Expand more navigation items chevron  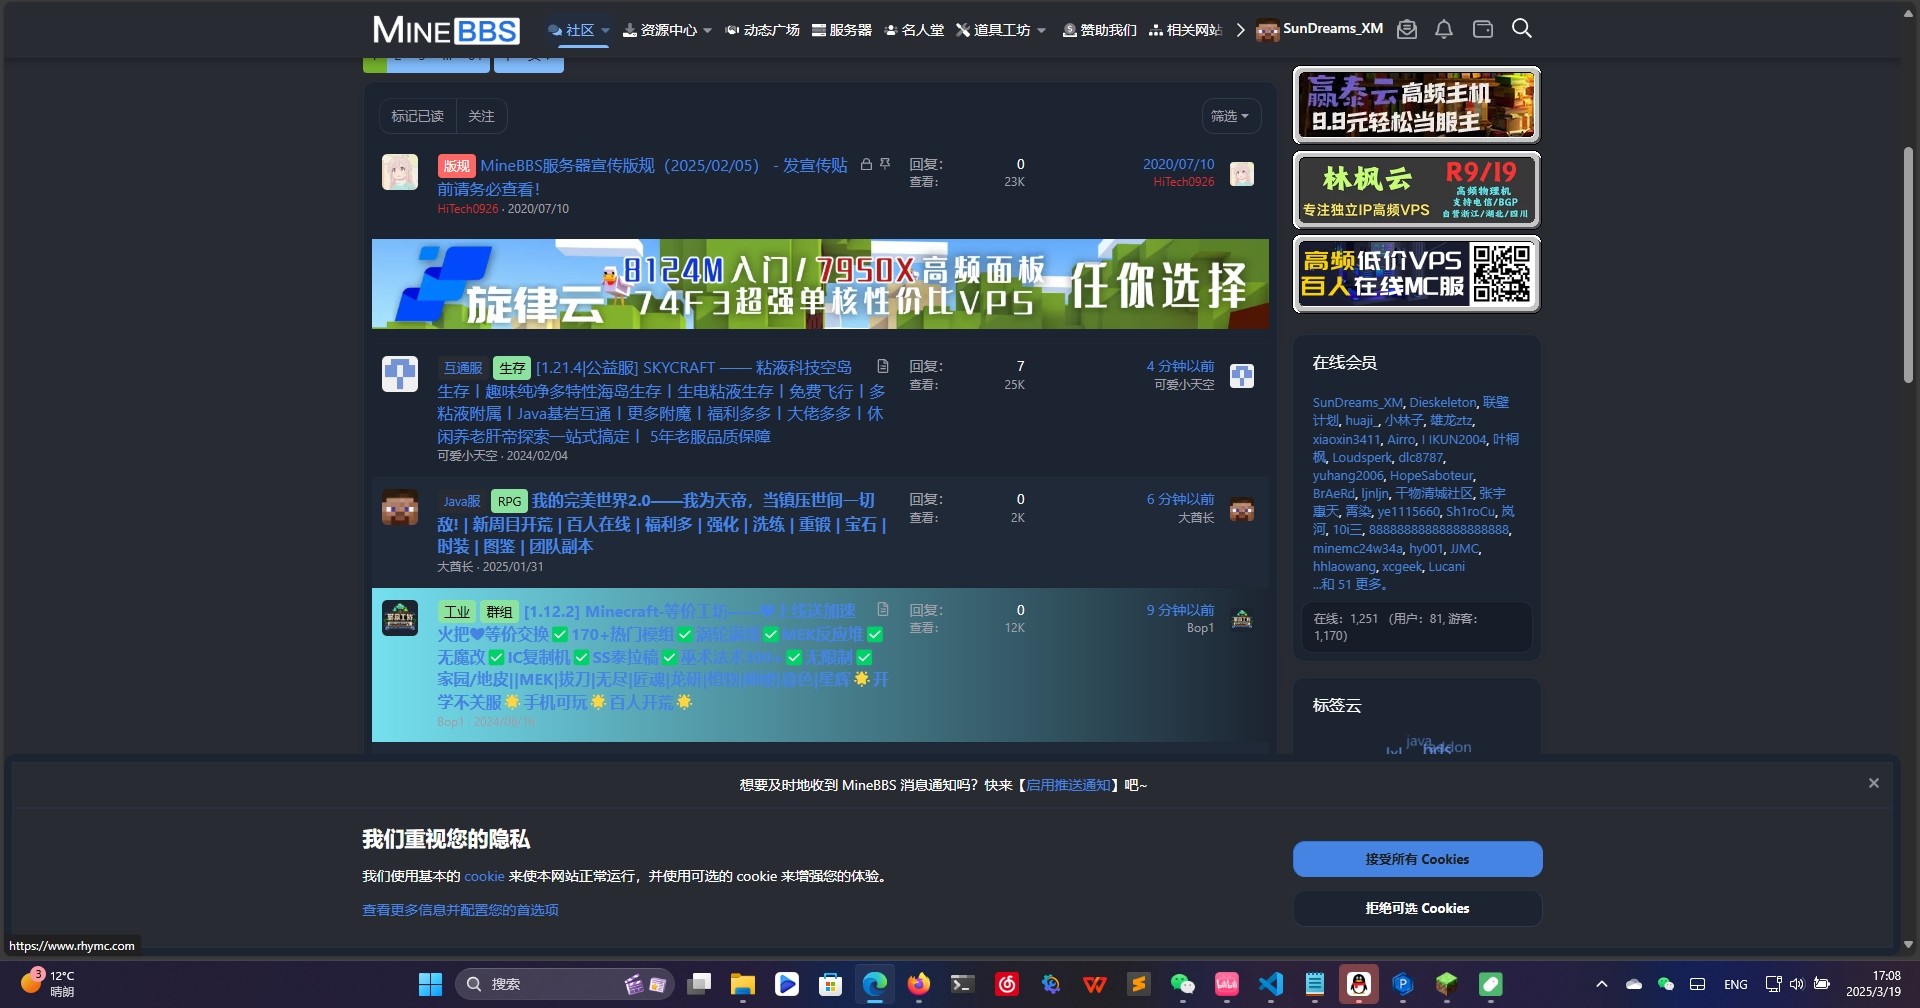[1240, 30]
